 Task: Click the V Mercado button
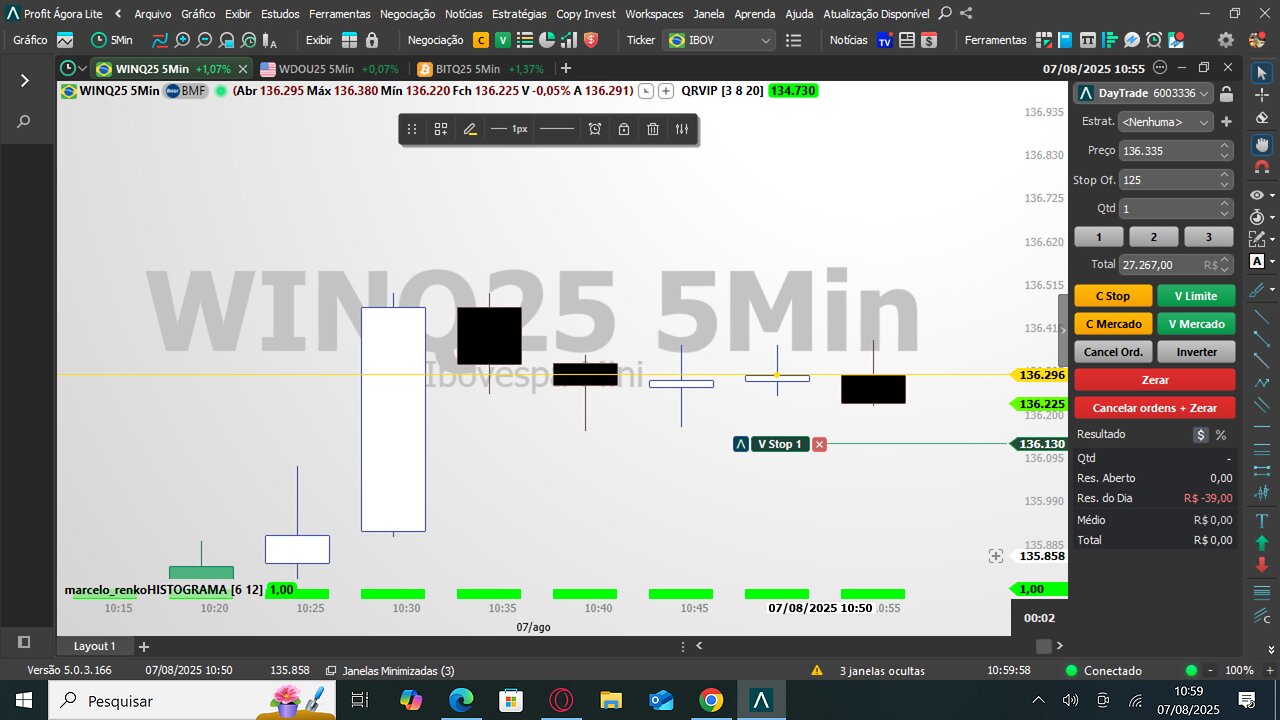1196,324
